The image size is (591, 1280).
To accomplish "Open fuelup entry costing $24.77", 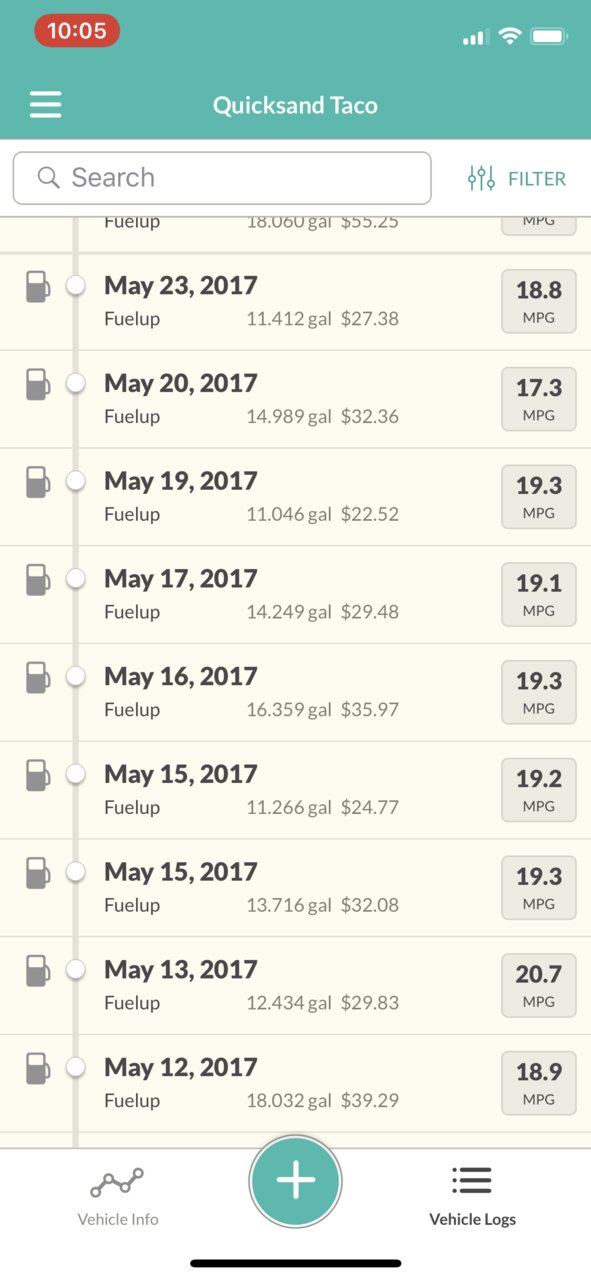I will pyautogui.click(x=295, y=790).
